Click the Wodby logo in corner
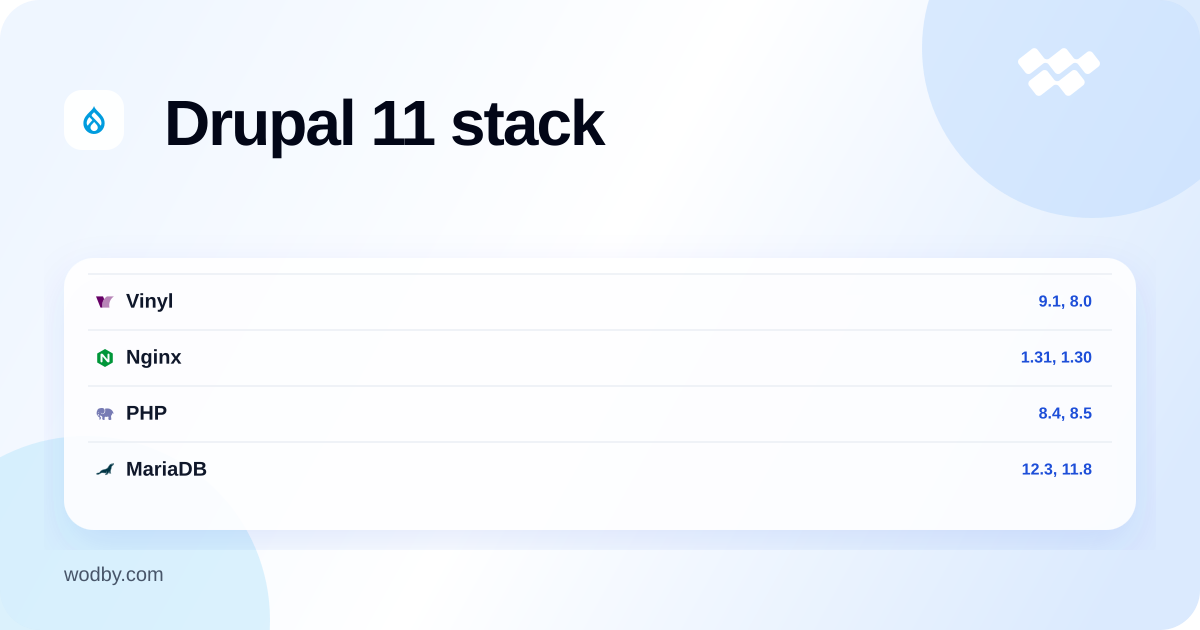1200x630 pixels. click(1059, 72)
